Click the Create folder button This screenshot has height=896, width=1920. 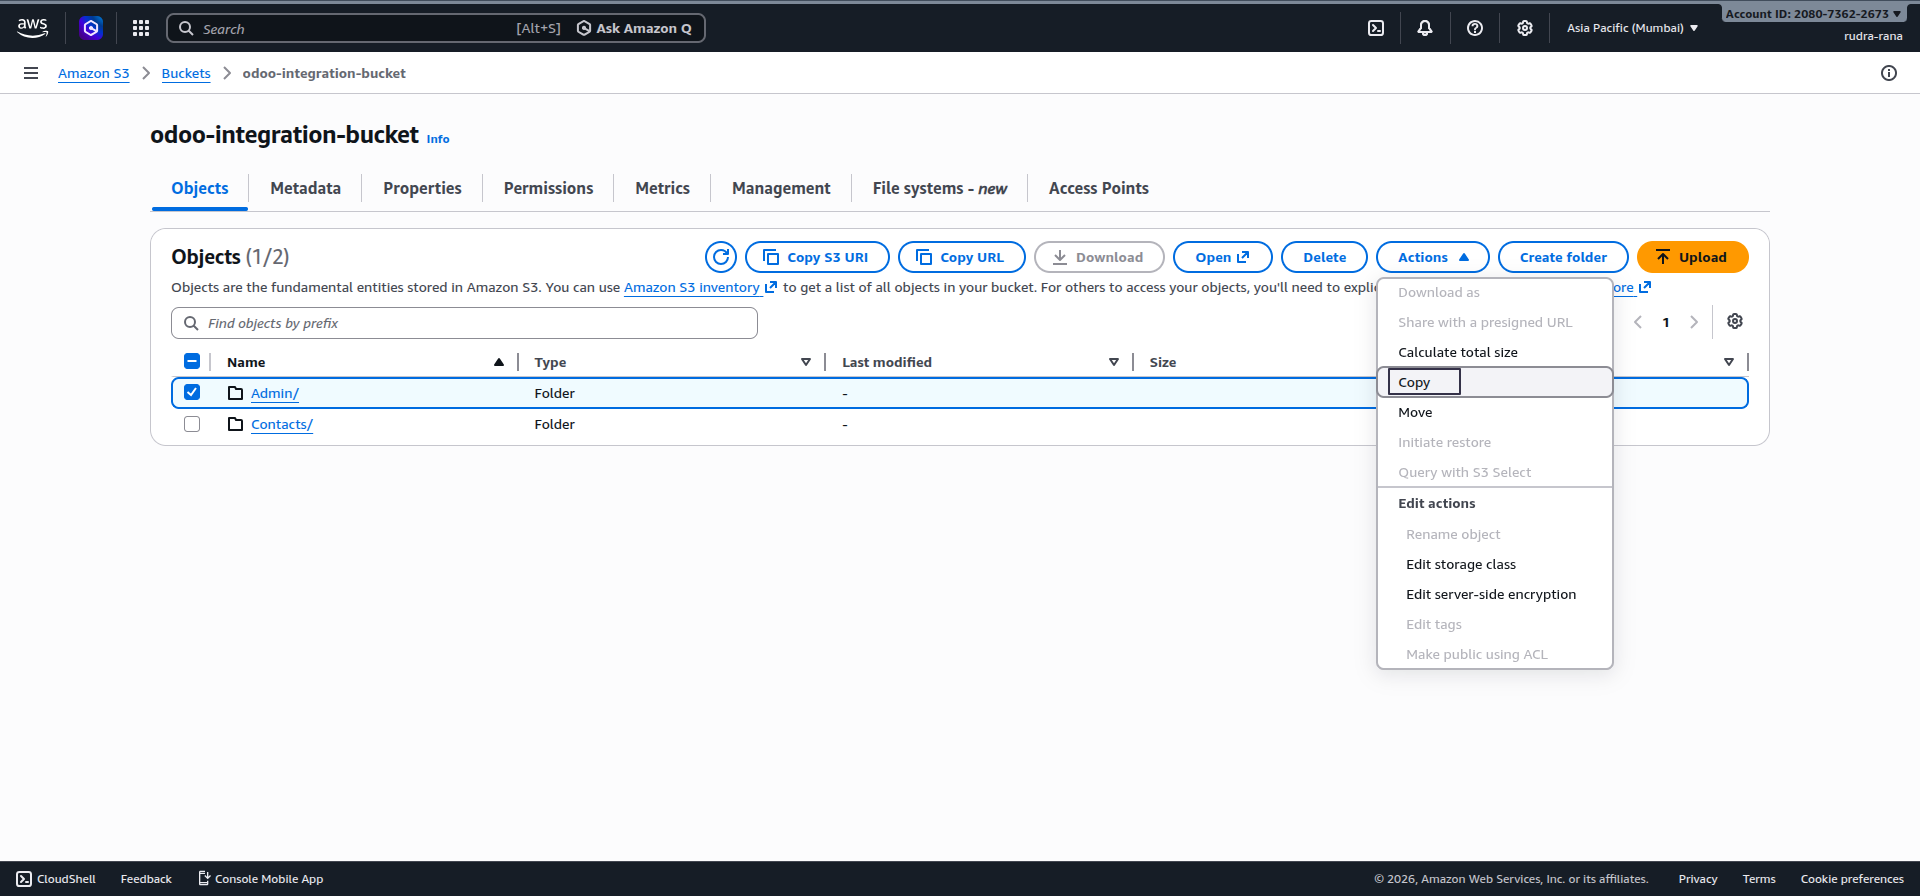point(1563,257)
